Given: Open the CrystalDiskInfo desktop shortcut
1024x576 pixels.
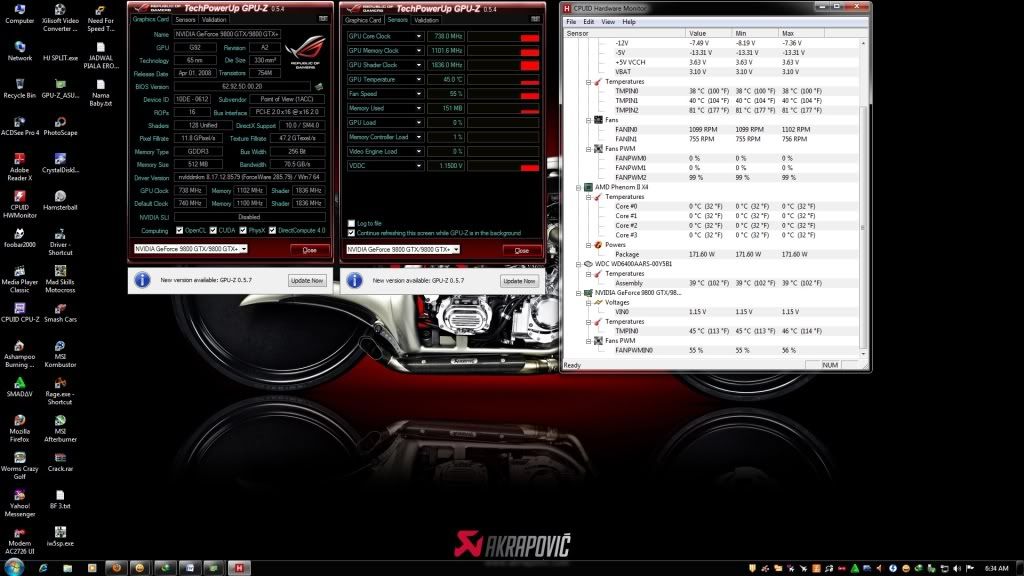Looking at the screenshot, I should (x=60, y=163).
